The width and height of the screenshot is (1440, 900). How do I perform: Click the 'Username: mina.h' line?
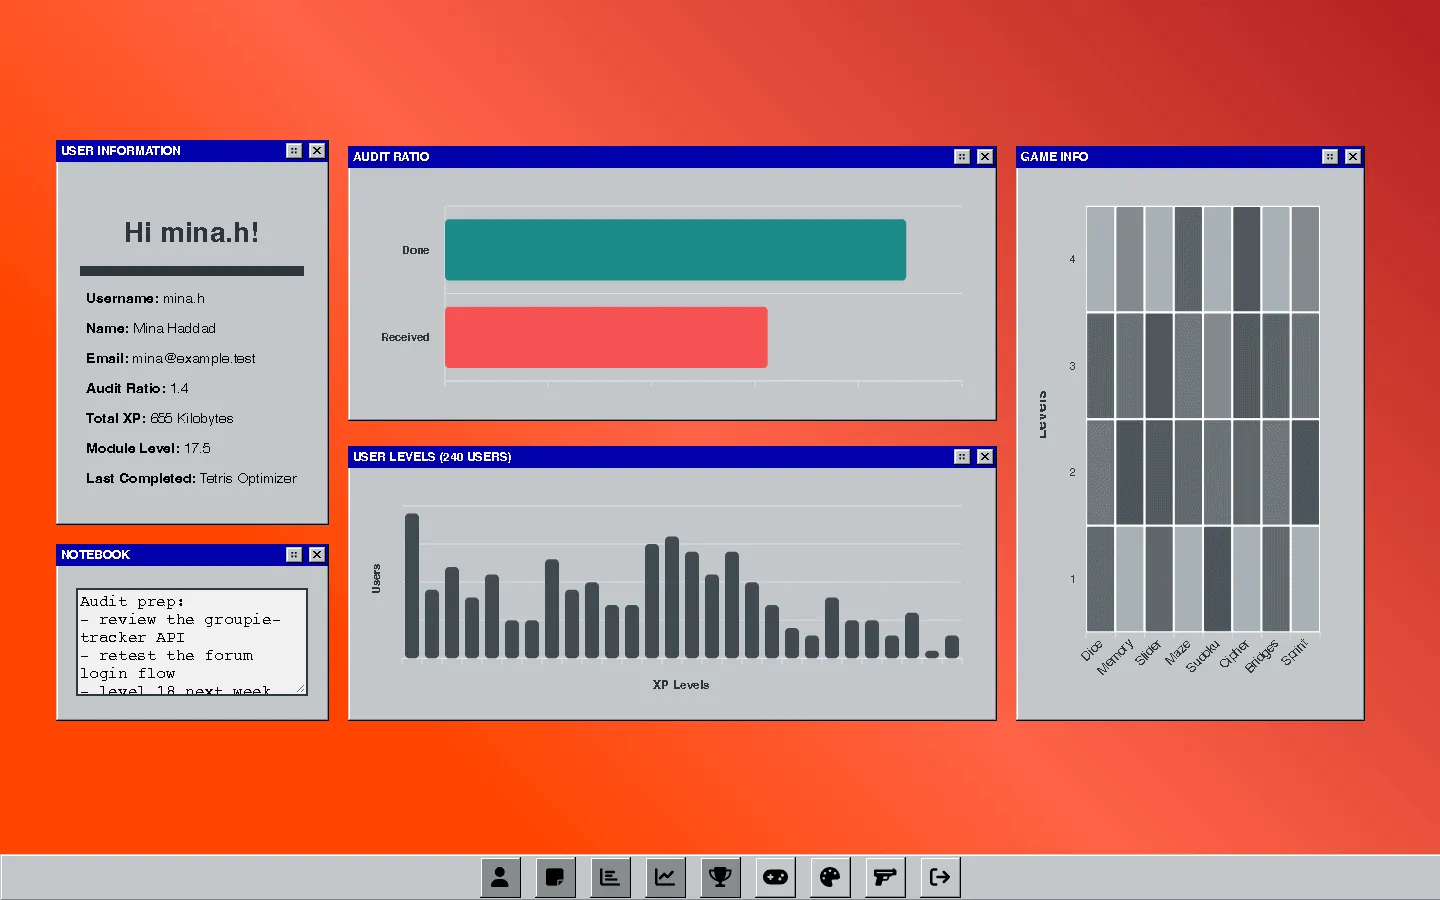pos(145,298)
